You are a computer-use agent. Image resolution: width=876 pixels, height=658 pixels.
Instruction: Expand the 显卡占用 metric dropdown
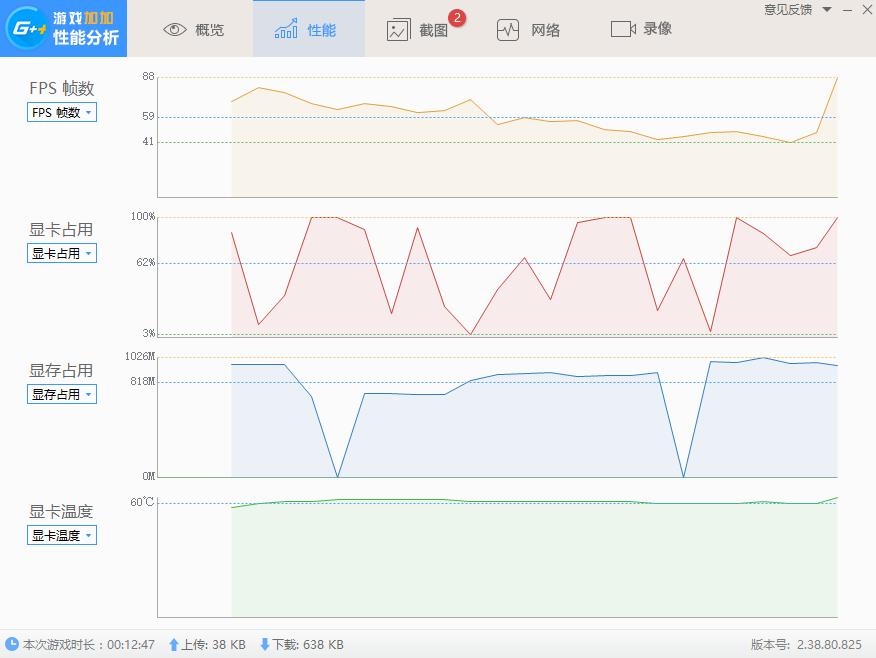pyautogui.click(x=62, y=254)
